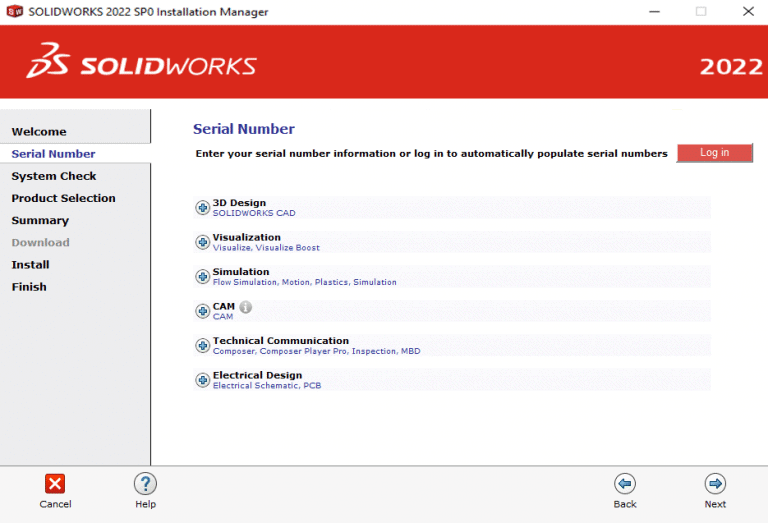
Task: Click the Help label
Action: 145,504
